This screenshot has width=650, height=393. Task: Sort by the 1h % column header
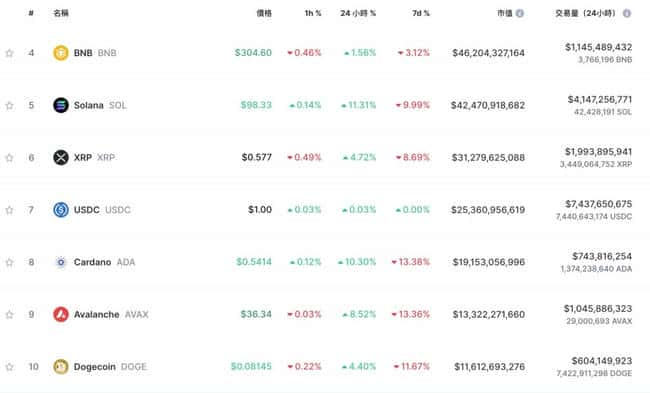[313, 13]
